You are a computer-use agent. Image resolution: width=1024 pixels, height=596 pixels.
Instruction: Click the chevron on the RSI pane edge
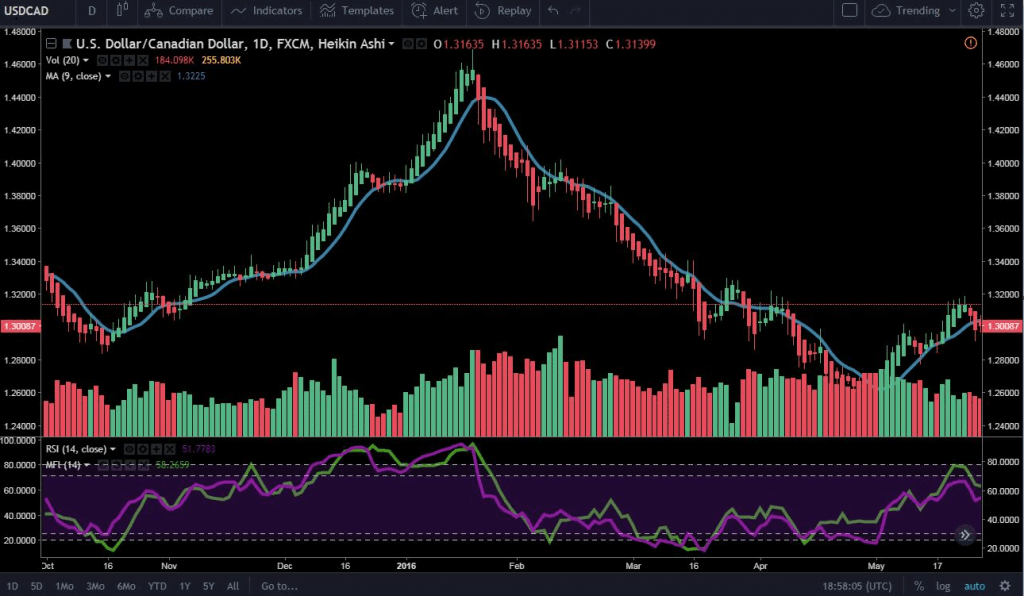coord(964,534)
